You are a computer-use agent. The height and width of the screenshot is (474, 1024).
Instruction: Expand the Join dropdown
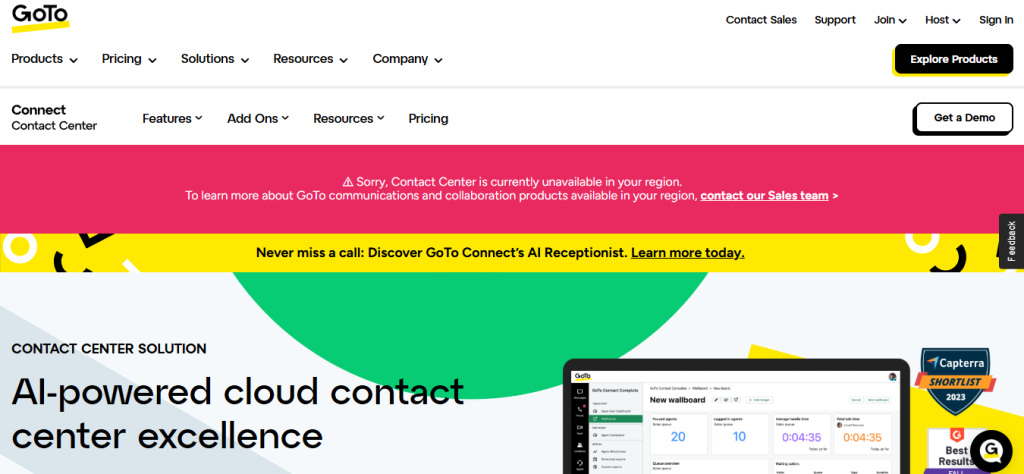tap(890, 20)
